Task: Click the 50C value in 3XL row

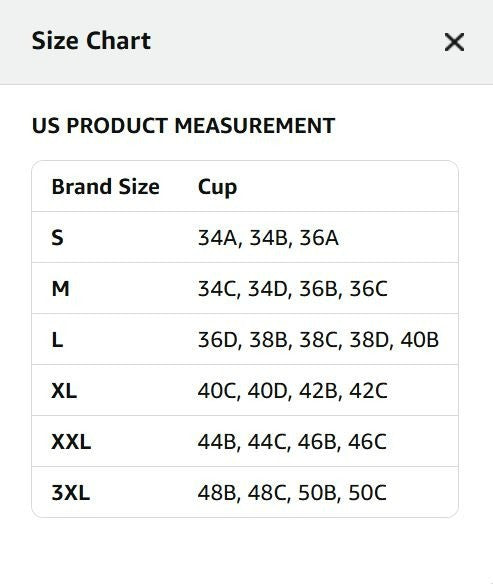Action: (x=368, y=493)
